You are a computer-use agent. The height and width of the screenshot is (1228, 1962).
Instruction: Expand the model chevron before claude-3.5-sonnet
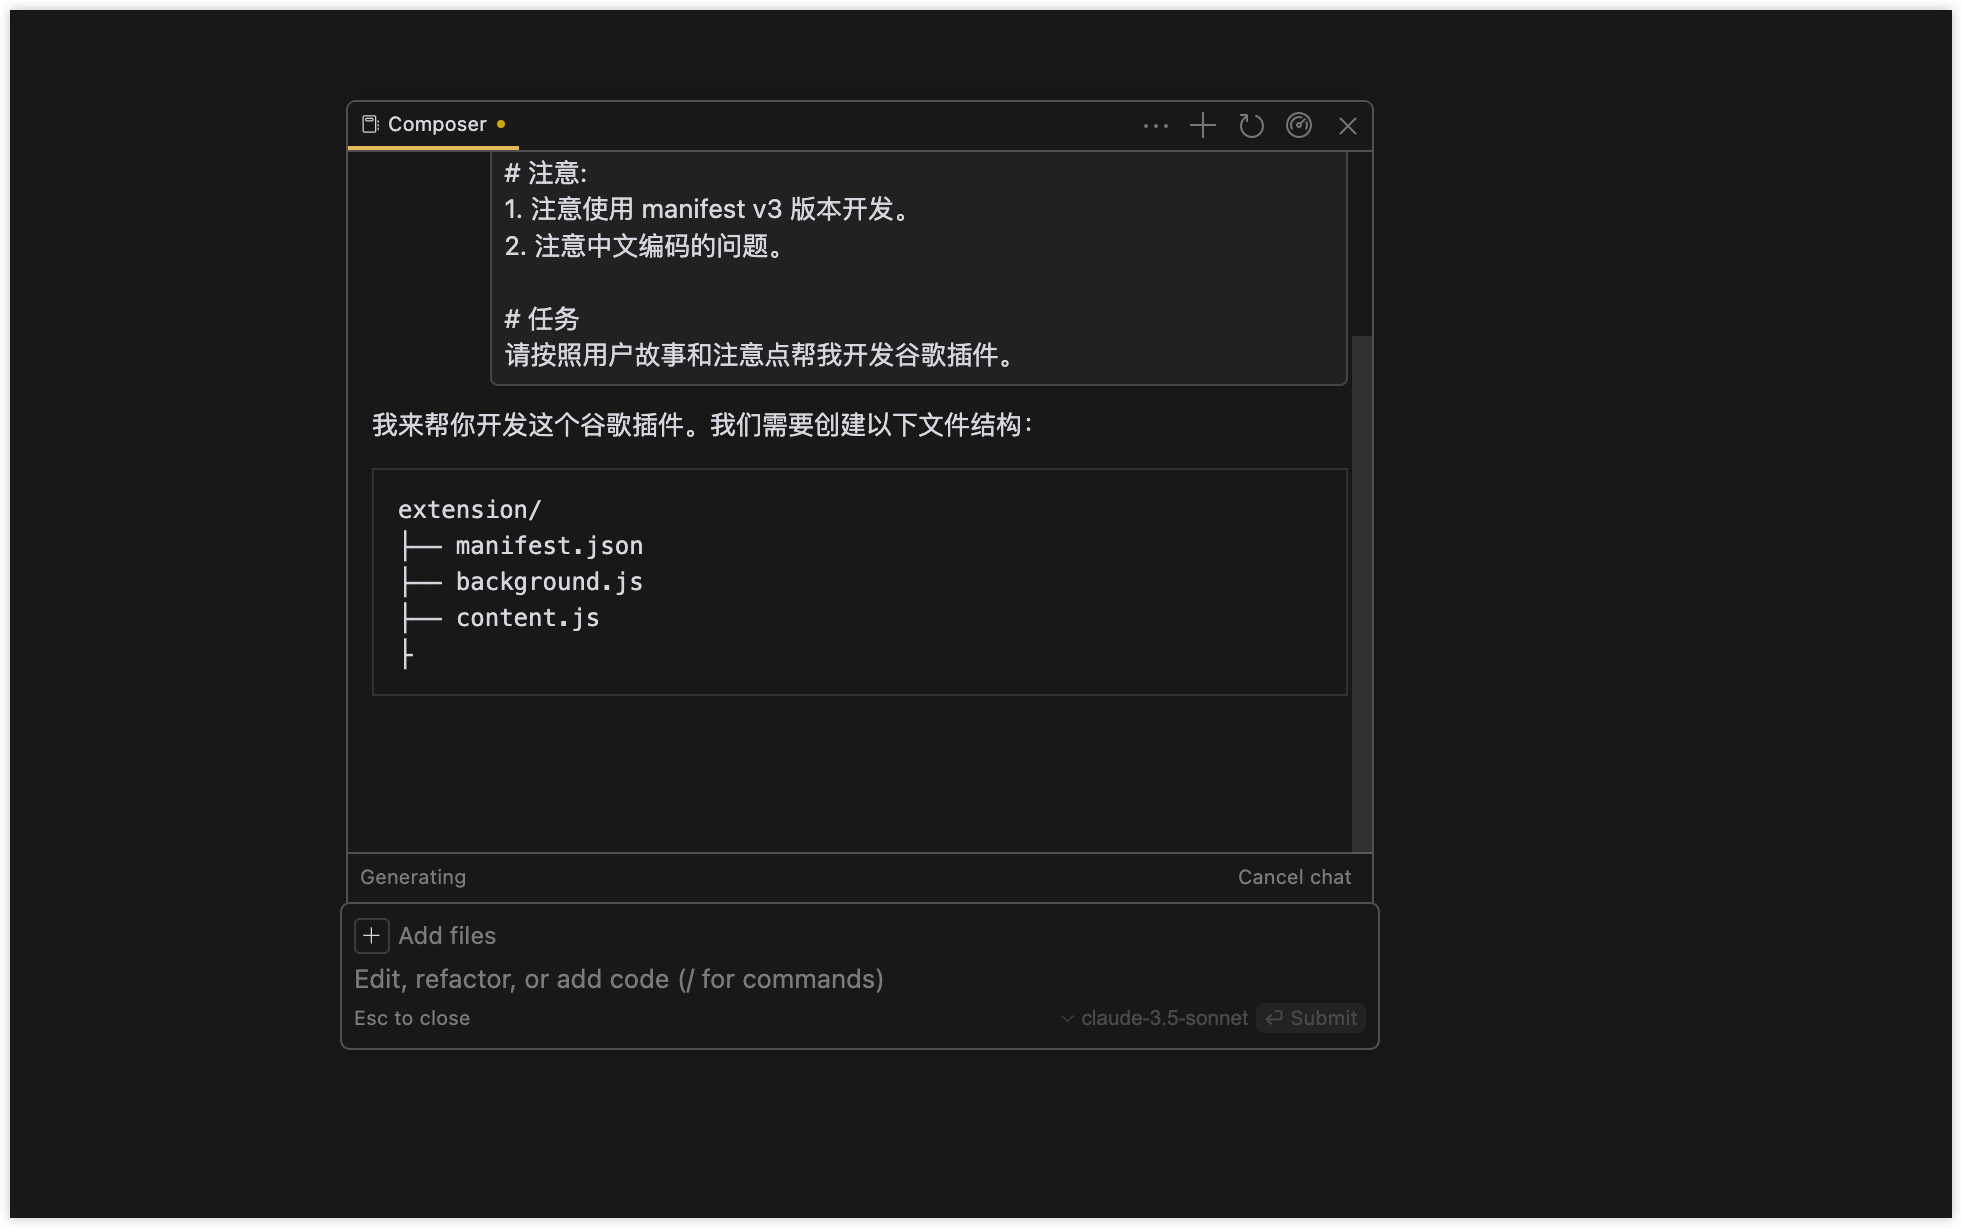(1067, 1019)
